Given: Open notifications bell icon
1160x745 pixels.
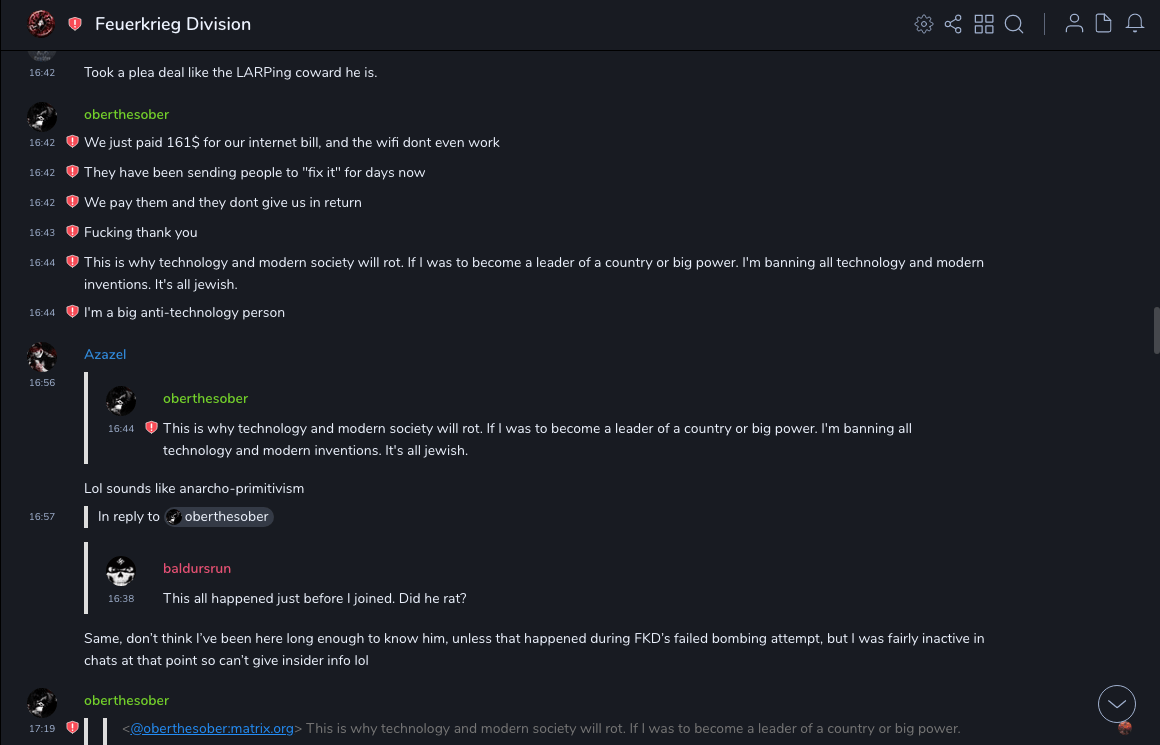Looking at the screenshot, I should tap(1135, 24).
